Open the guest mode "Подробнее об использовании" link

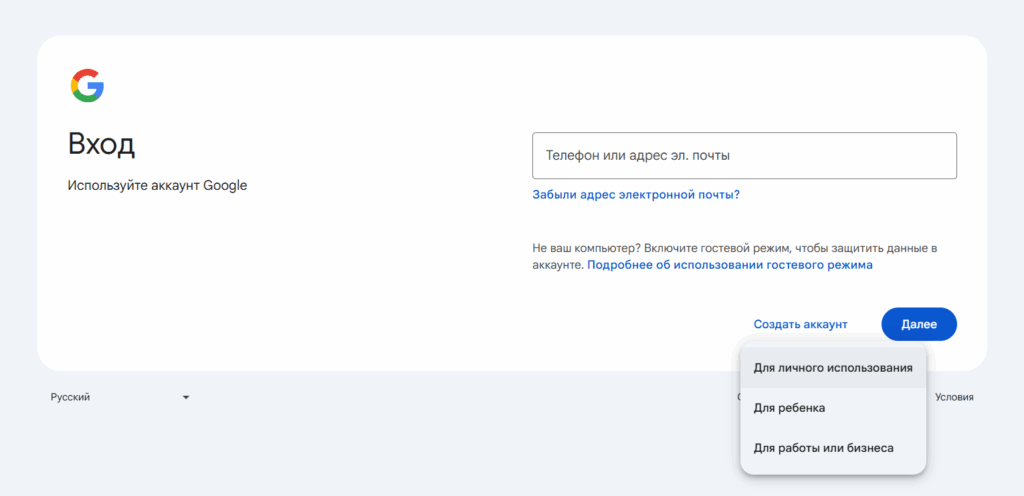tap(730, 266)
